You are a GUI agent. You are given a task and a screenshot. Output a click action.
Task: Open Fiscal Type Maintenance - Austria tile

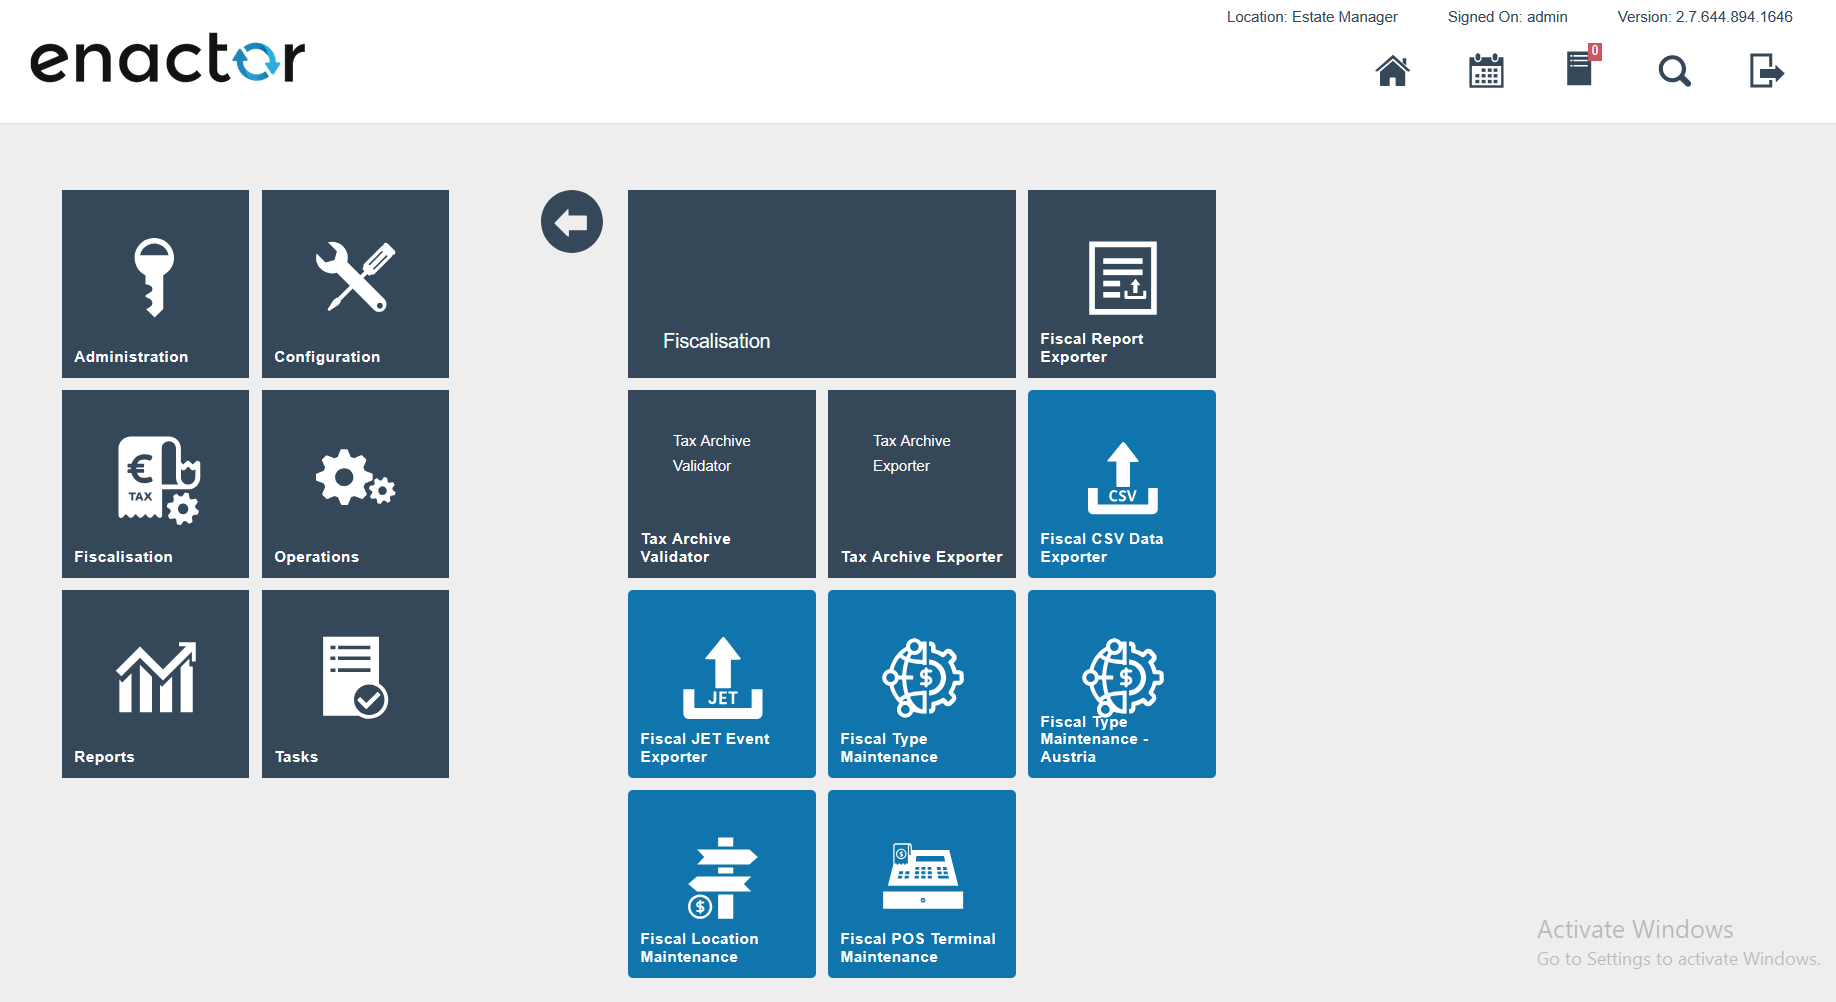click(1122, 684)
